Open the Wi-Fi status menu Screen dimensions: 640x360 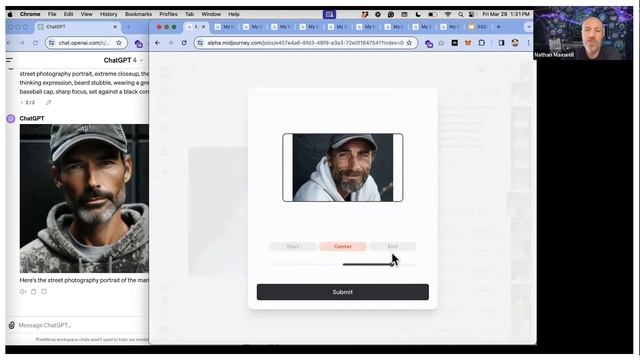[448, 14]
